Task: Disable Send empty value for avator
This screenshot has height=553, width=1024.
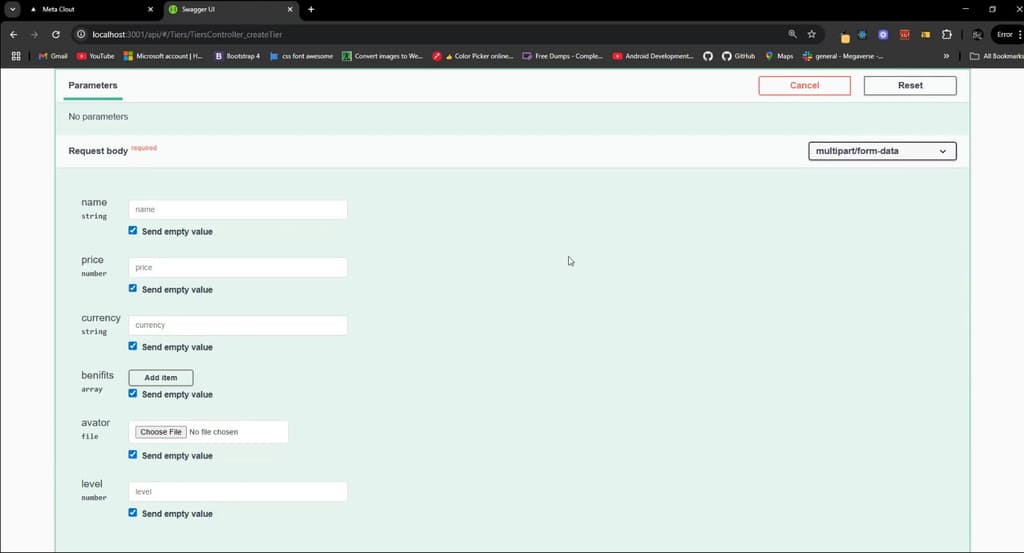Action: click(x=133, y=455)
